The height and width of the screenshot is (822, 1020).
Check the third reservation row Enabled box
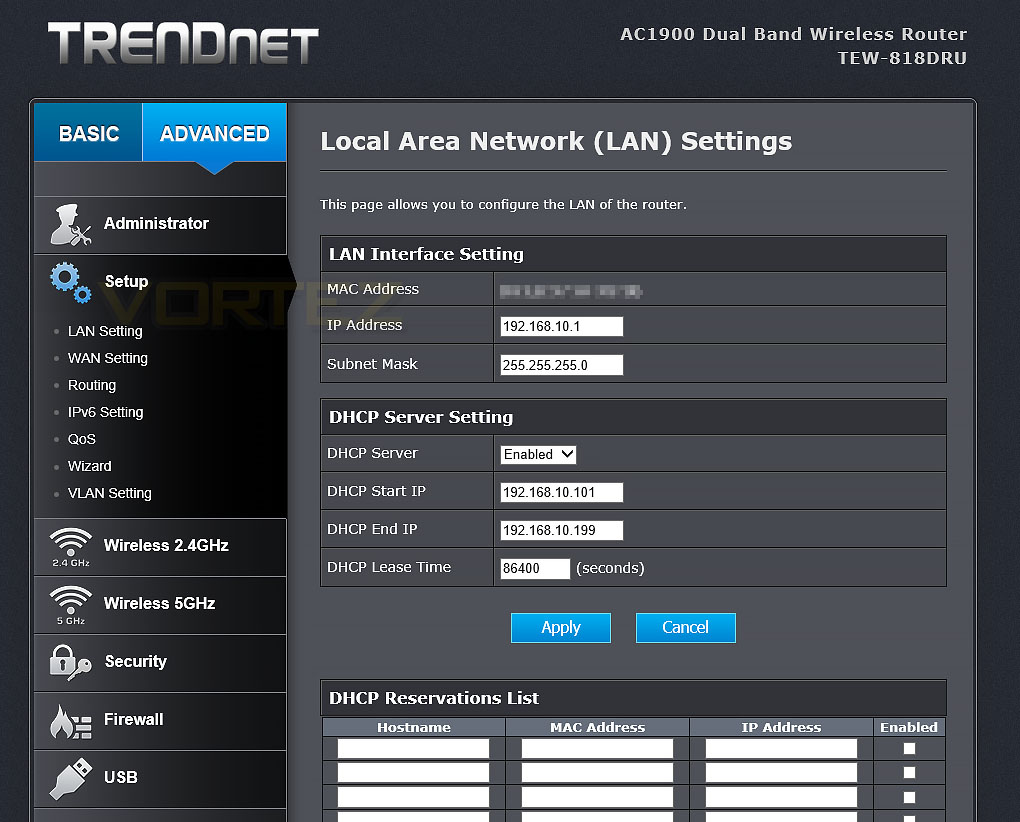point(909,797)
